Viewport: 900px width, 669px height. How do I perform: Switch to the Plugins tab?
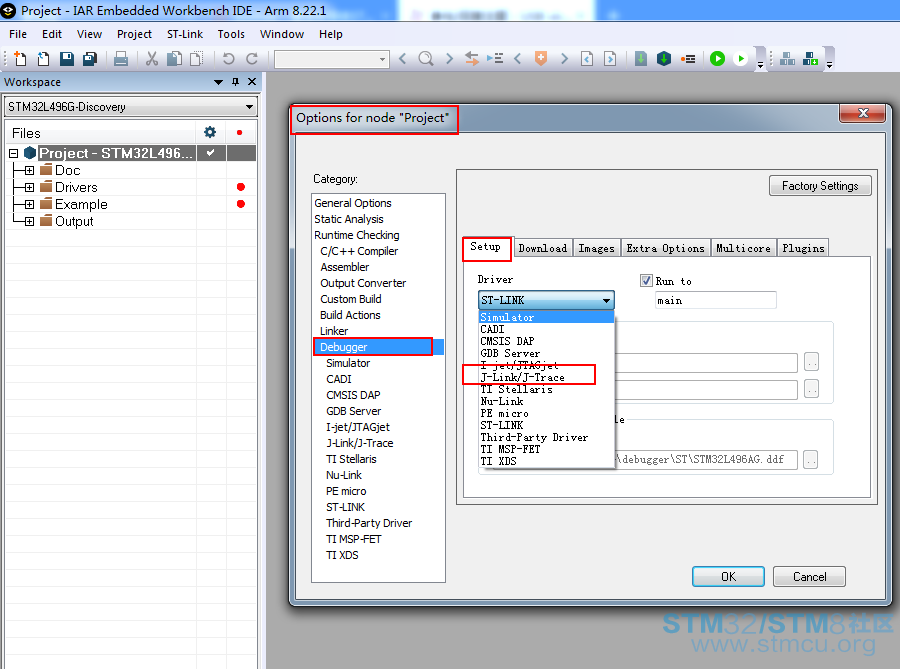pos(803,248)
